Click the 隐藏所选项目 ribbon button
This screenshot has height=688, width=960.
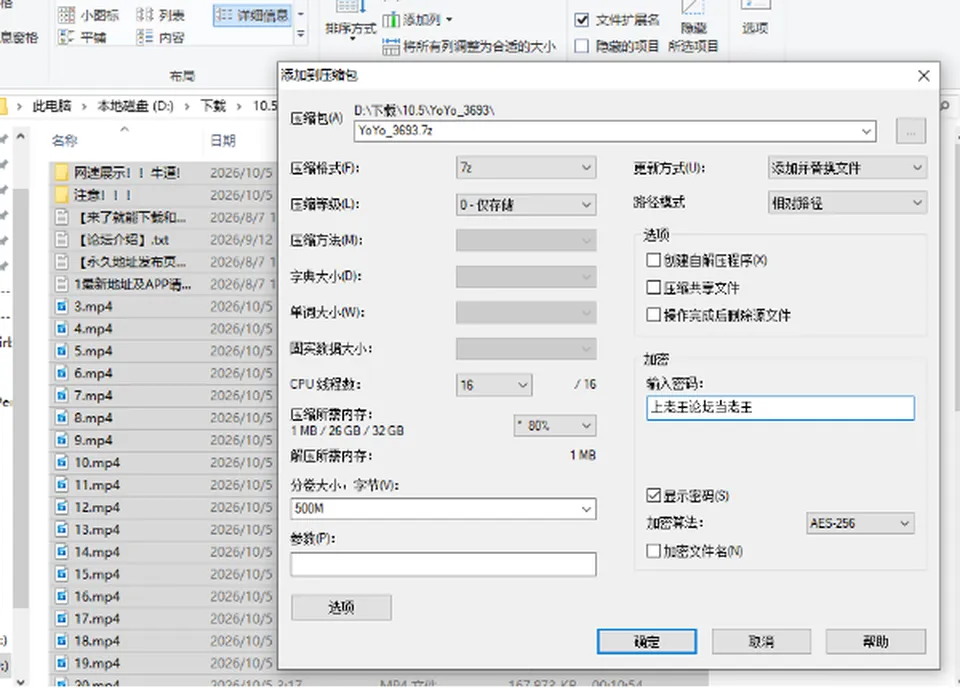tap(693, 28)
